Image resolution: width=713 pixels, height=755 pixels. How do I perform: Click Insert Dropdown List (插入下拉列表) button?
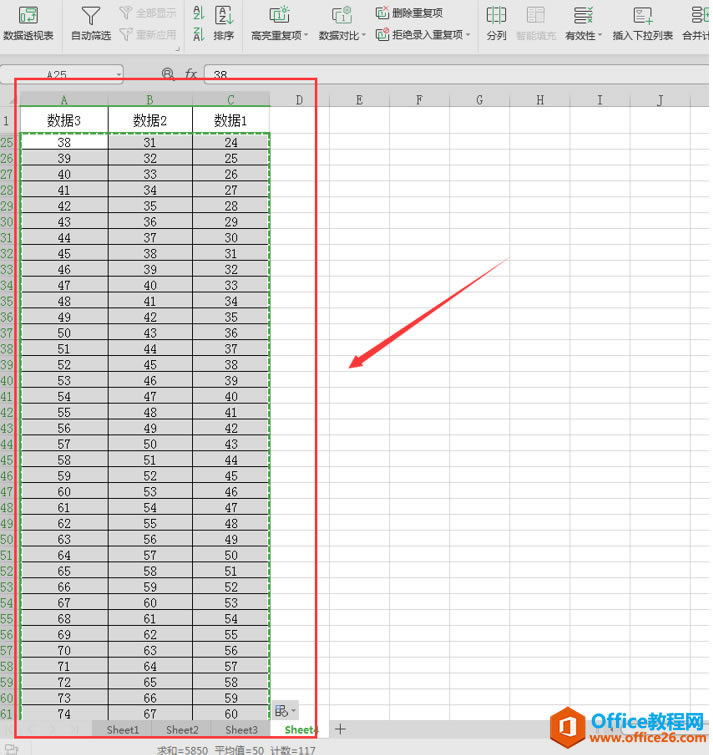point(642,23)
